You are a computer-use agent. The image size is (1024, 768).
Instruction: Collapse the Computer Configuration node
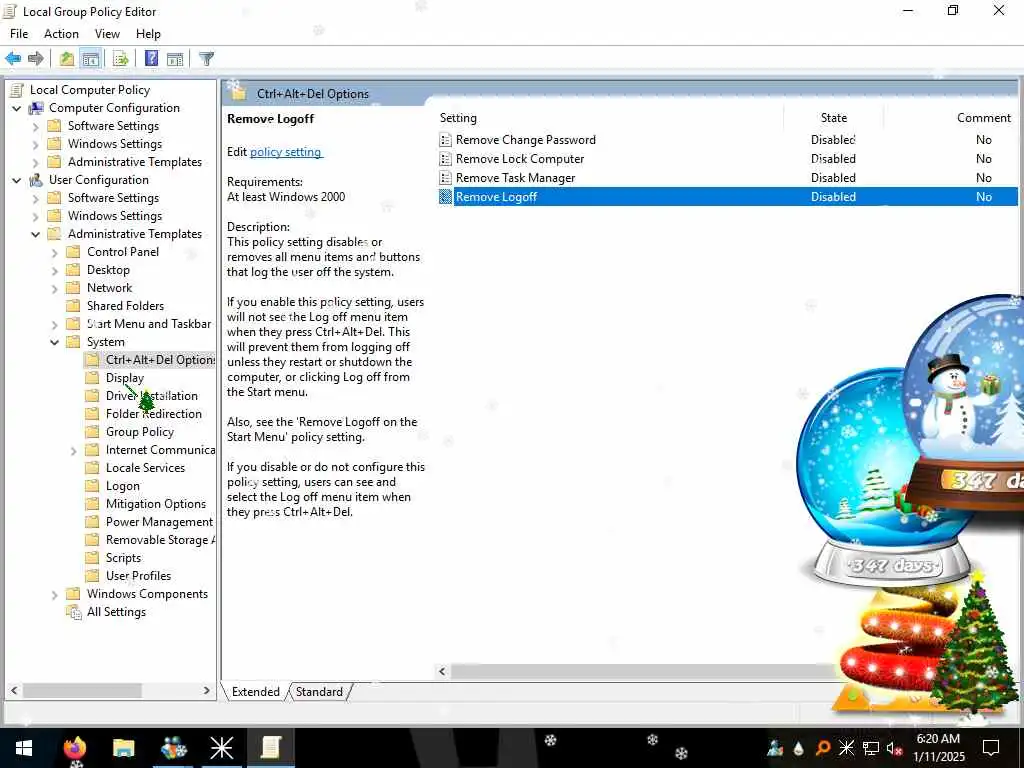[17, 108]
